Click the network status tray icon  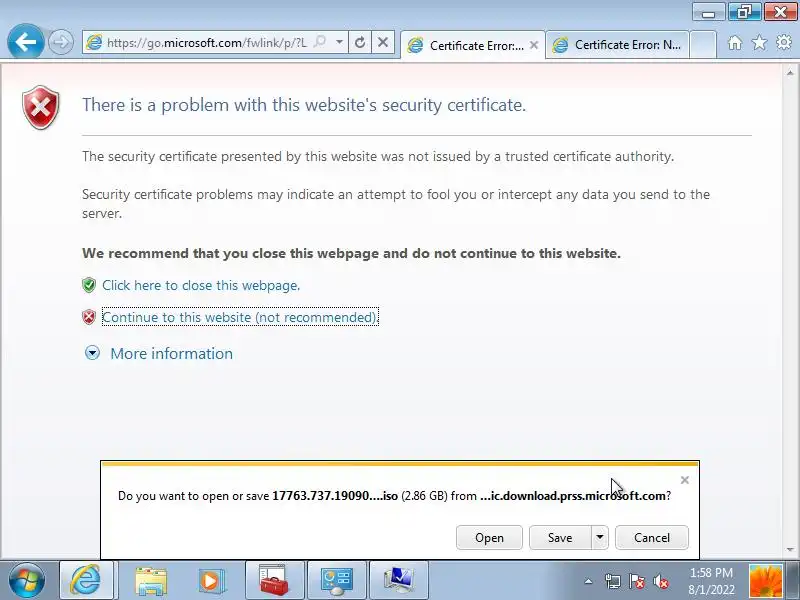pyautogui.click(x=613, y=581)
